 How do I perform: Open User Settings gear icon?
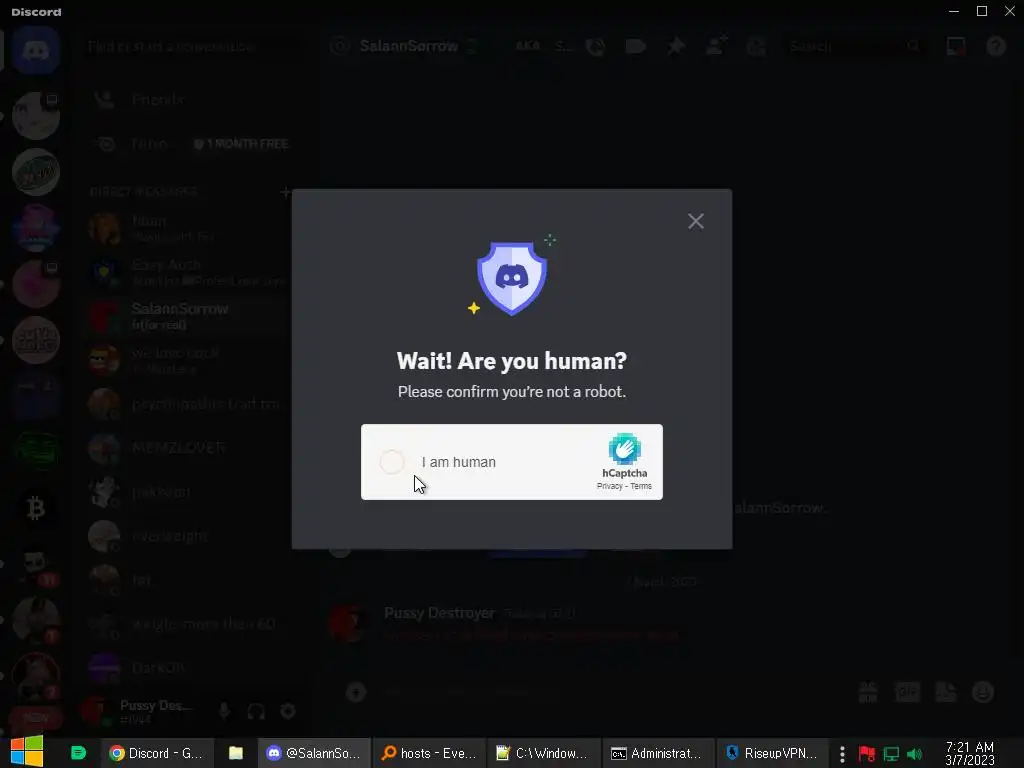288,711
